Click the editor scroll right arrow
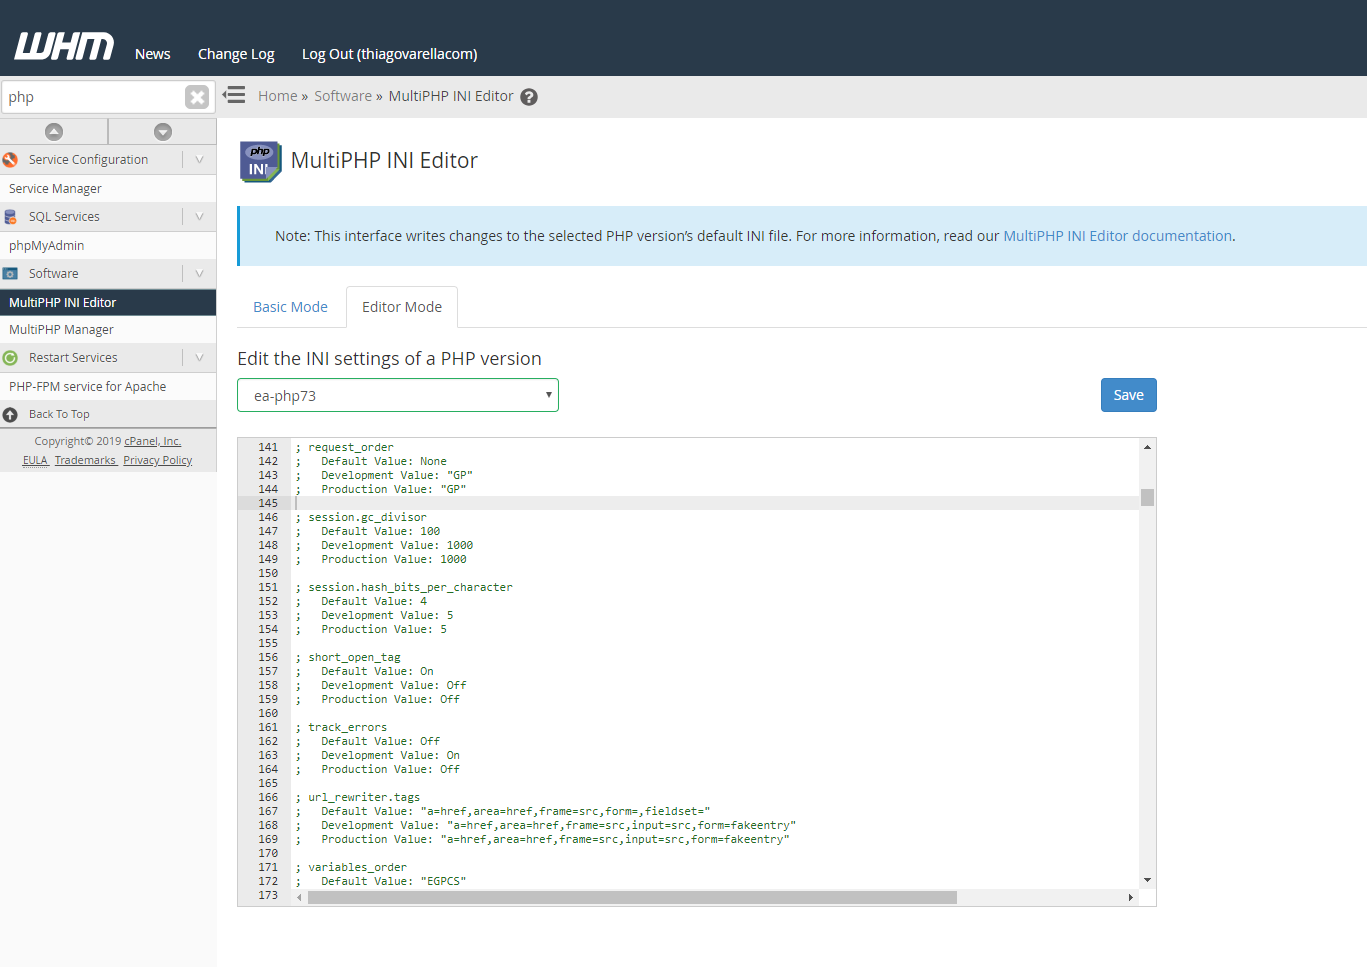 tap(1131, 897)
